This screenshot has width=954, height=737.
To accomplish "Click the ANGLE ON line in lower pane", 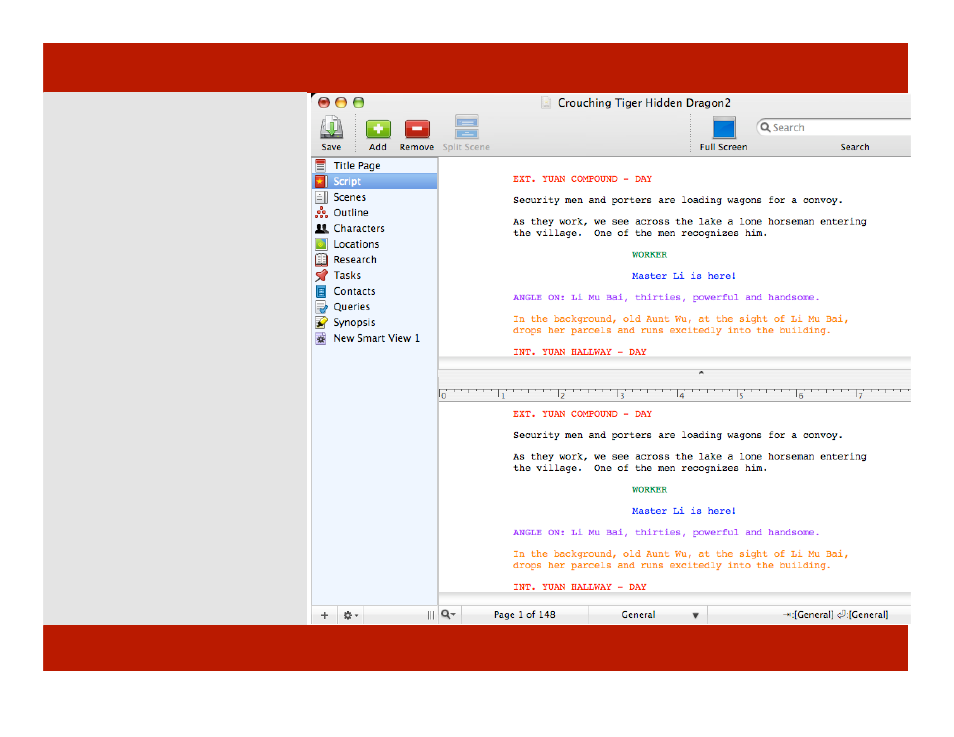I will 666,533.
